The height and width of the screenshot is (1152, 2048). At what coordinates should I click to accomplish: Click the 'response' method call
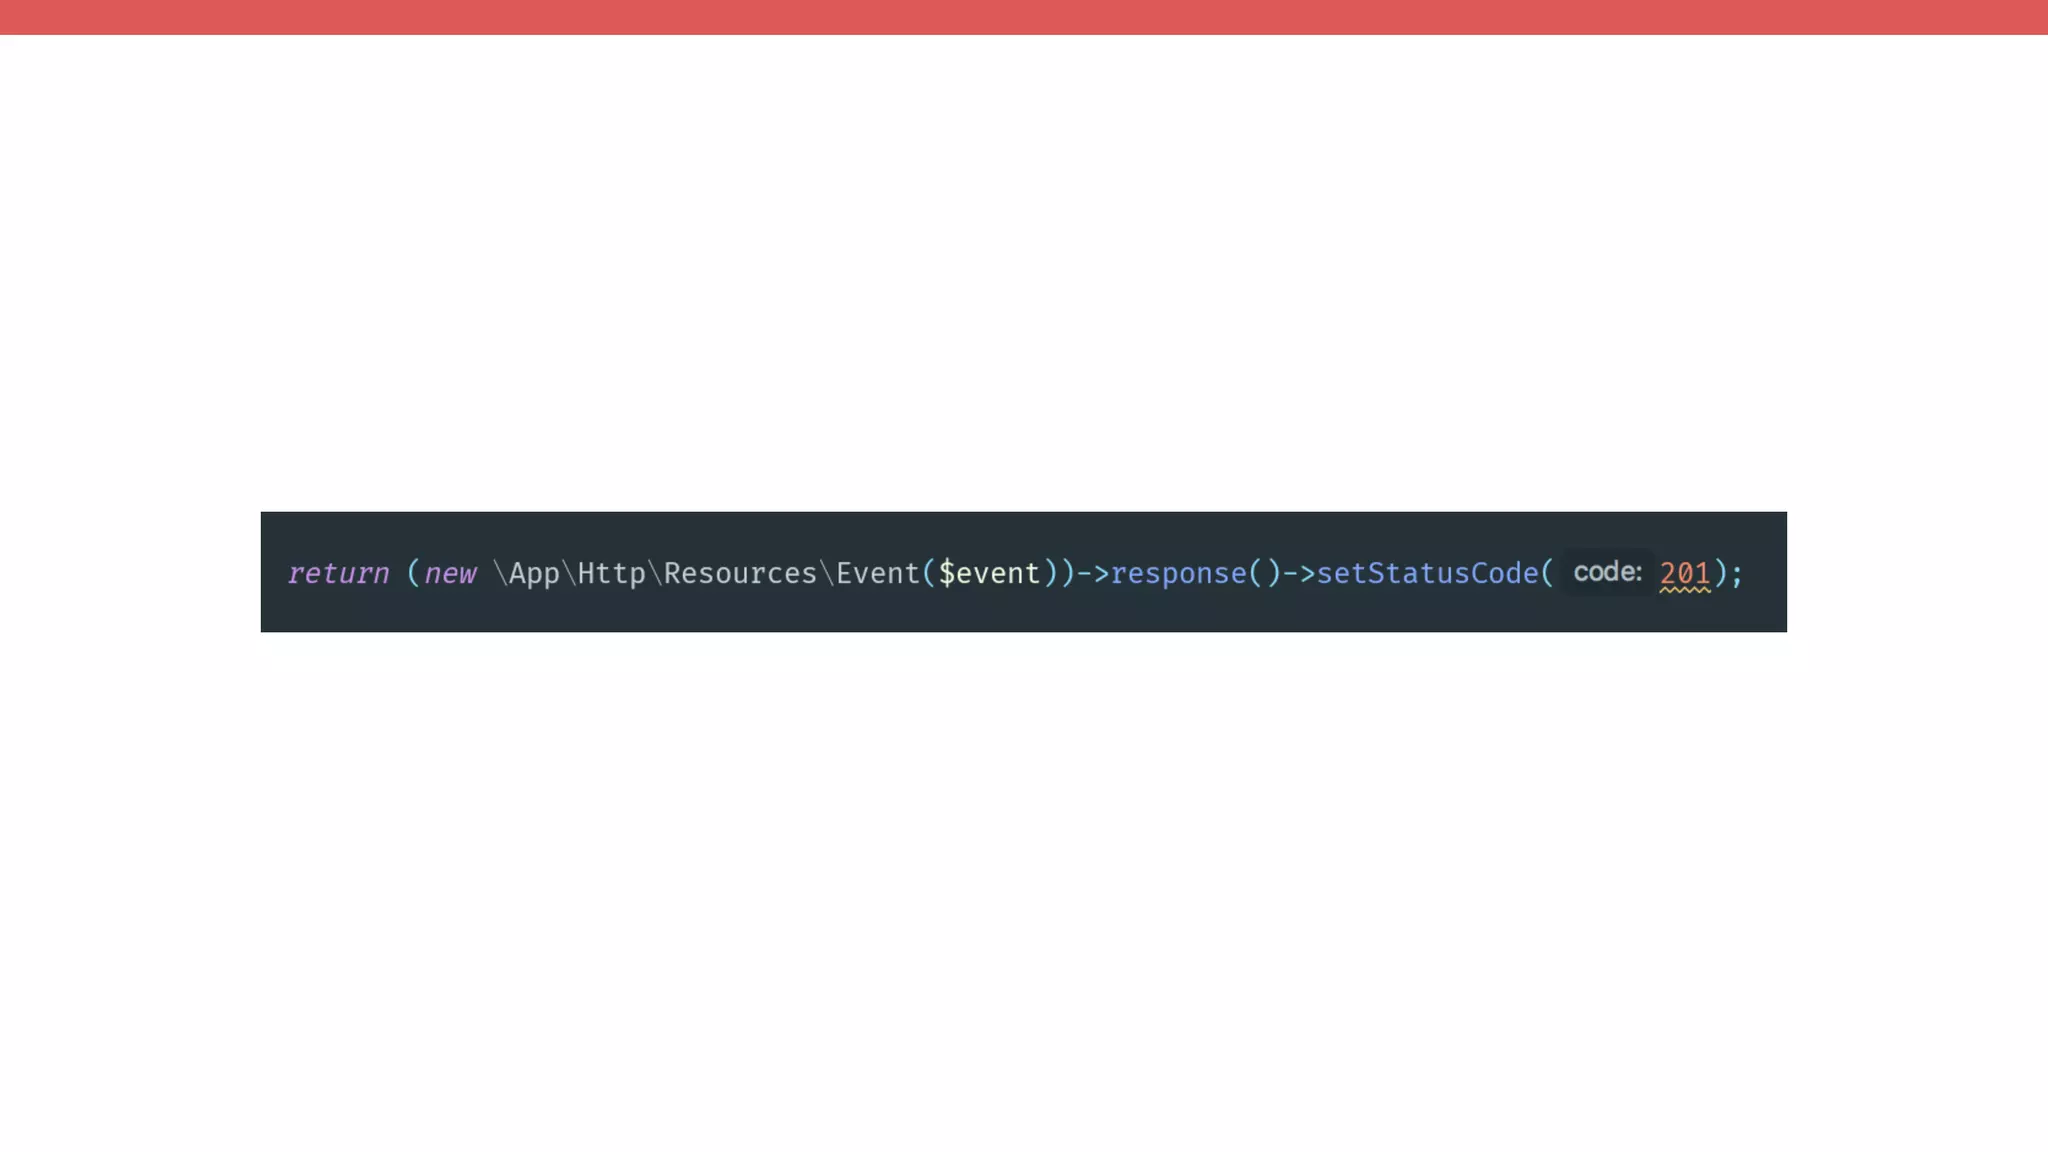pyautogui.click(x=1178, y=574)
